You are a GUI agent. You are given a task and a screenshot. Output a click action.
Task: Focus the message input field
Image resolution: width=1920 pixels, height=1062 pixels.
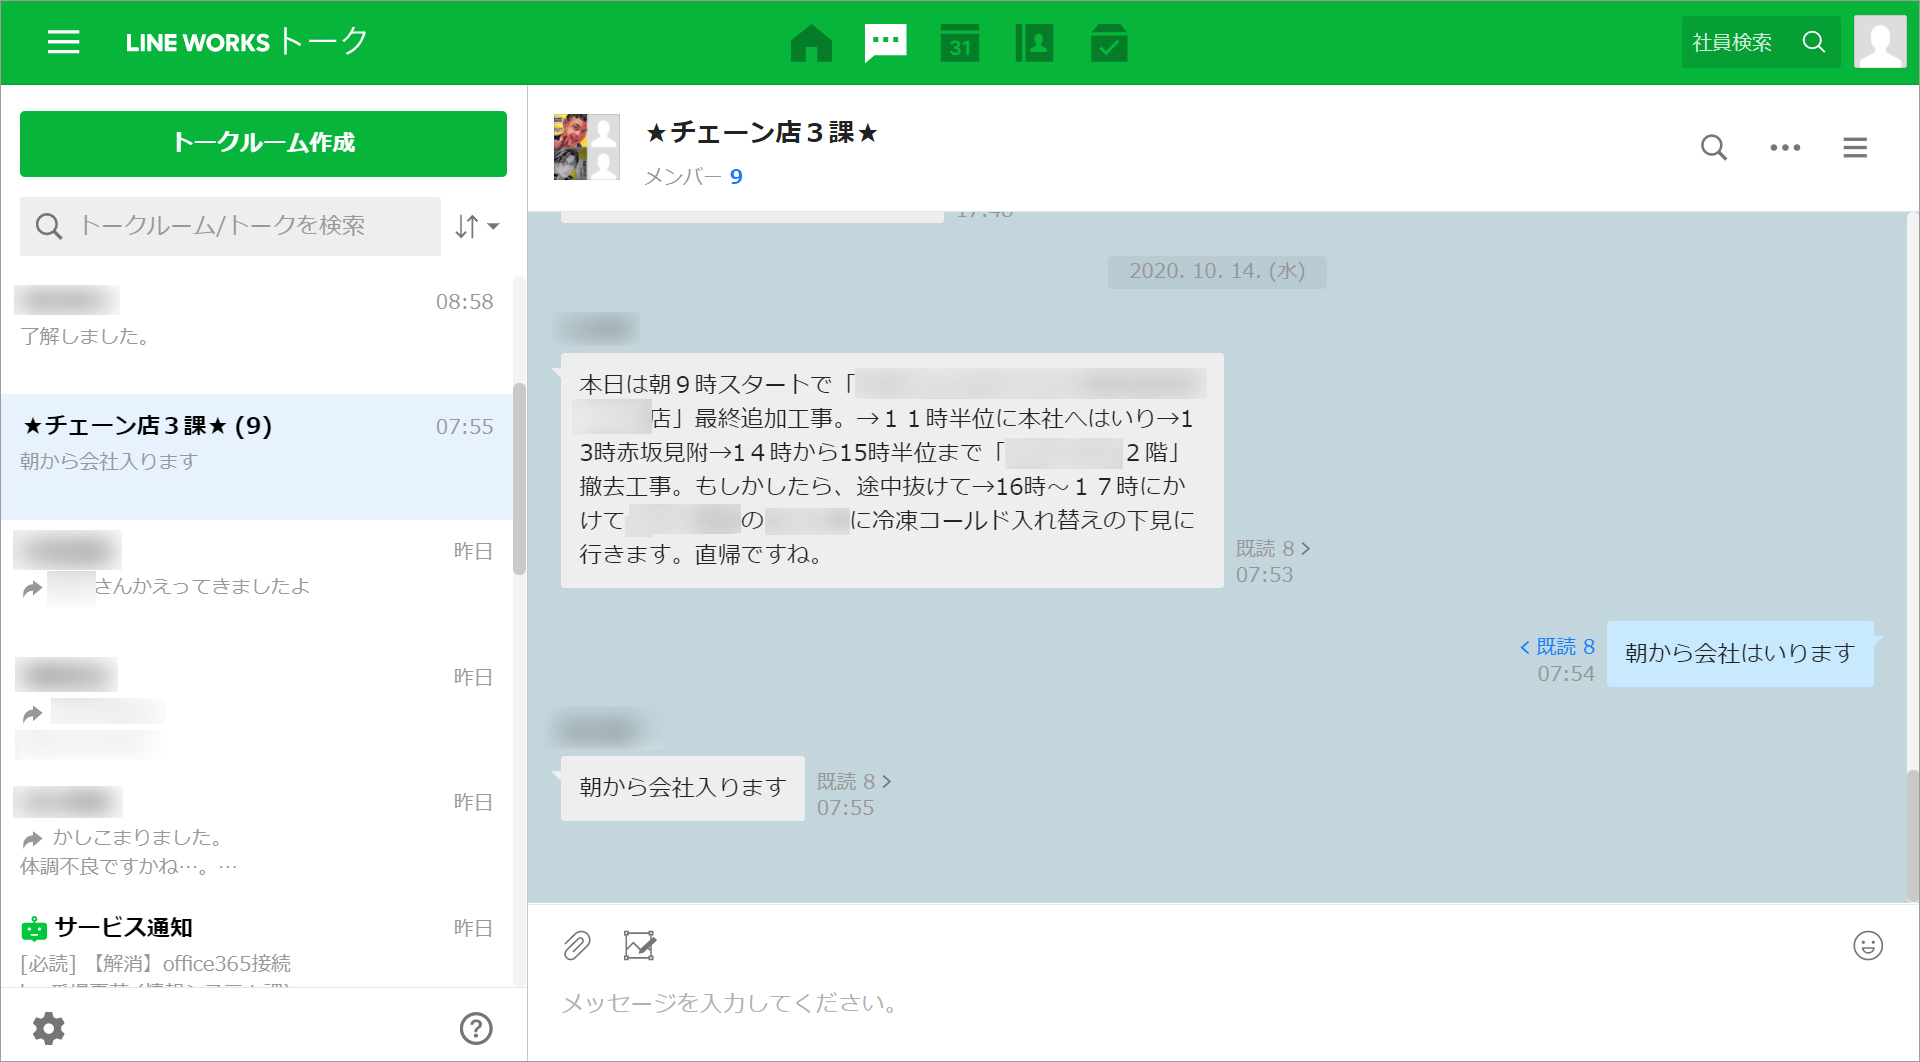pyautogui.click(x=1200, y=1003)
